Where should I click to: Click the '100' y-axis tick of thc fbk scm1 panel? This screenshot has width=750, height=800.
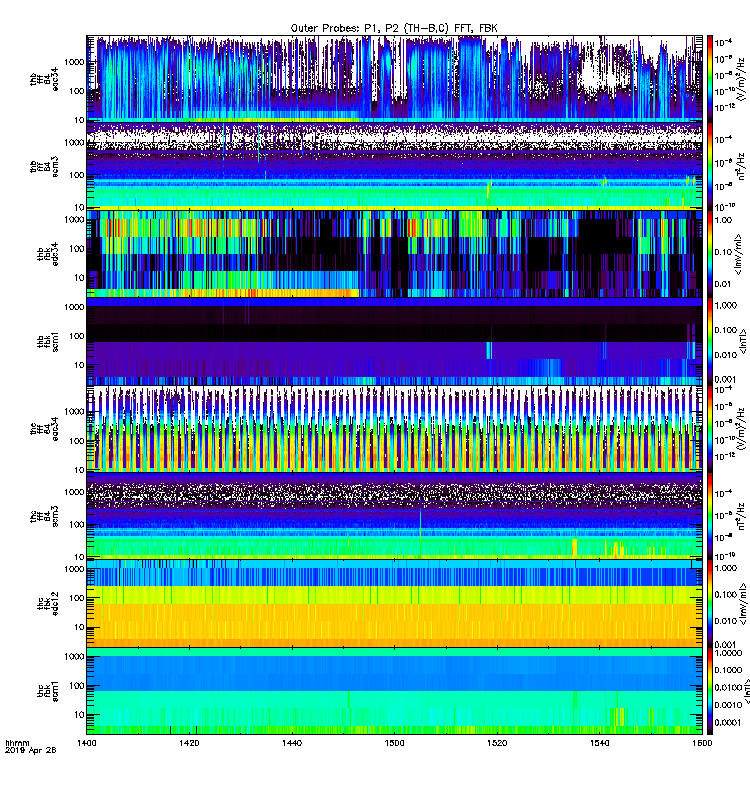click(77, 686)
